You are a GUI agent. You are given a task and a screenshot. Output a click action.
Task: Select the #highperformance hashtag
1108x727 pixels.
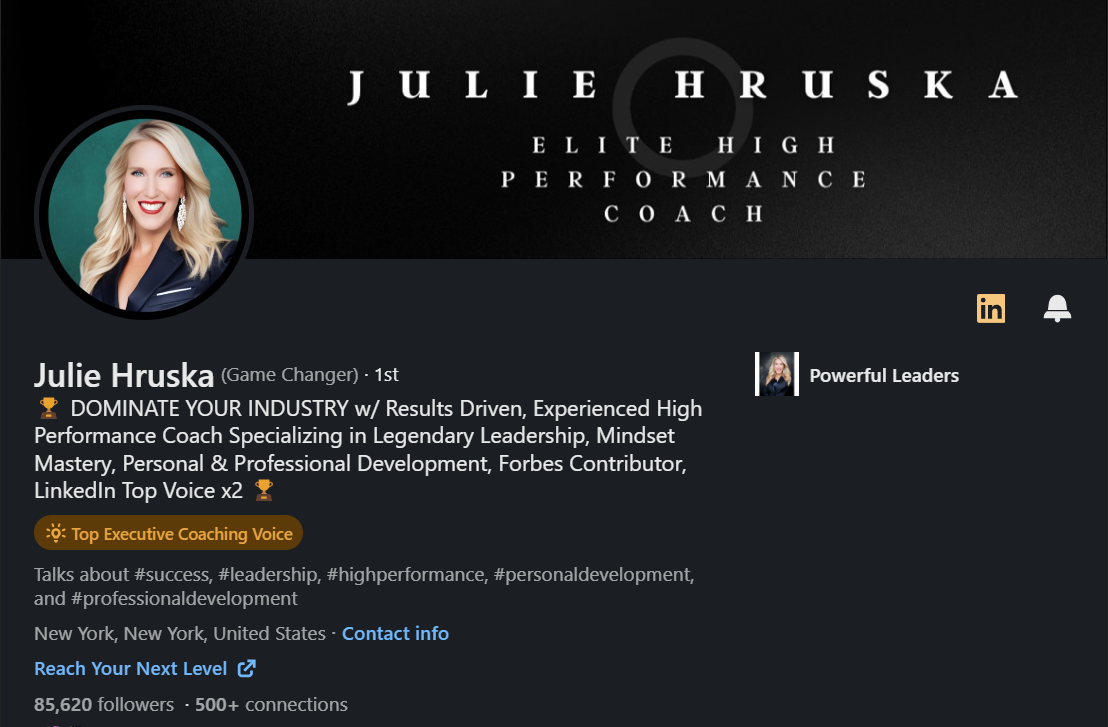point(406,574)
